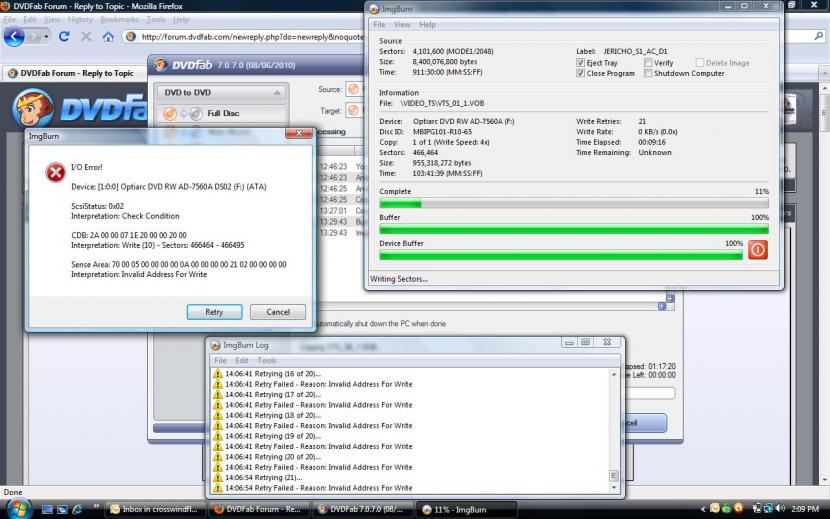Screen dimensions: 830x519
Task: Click Writing Sectors status text
Action: (399, 279)
